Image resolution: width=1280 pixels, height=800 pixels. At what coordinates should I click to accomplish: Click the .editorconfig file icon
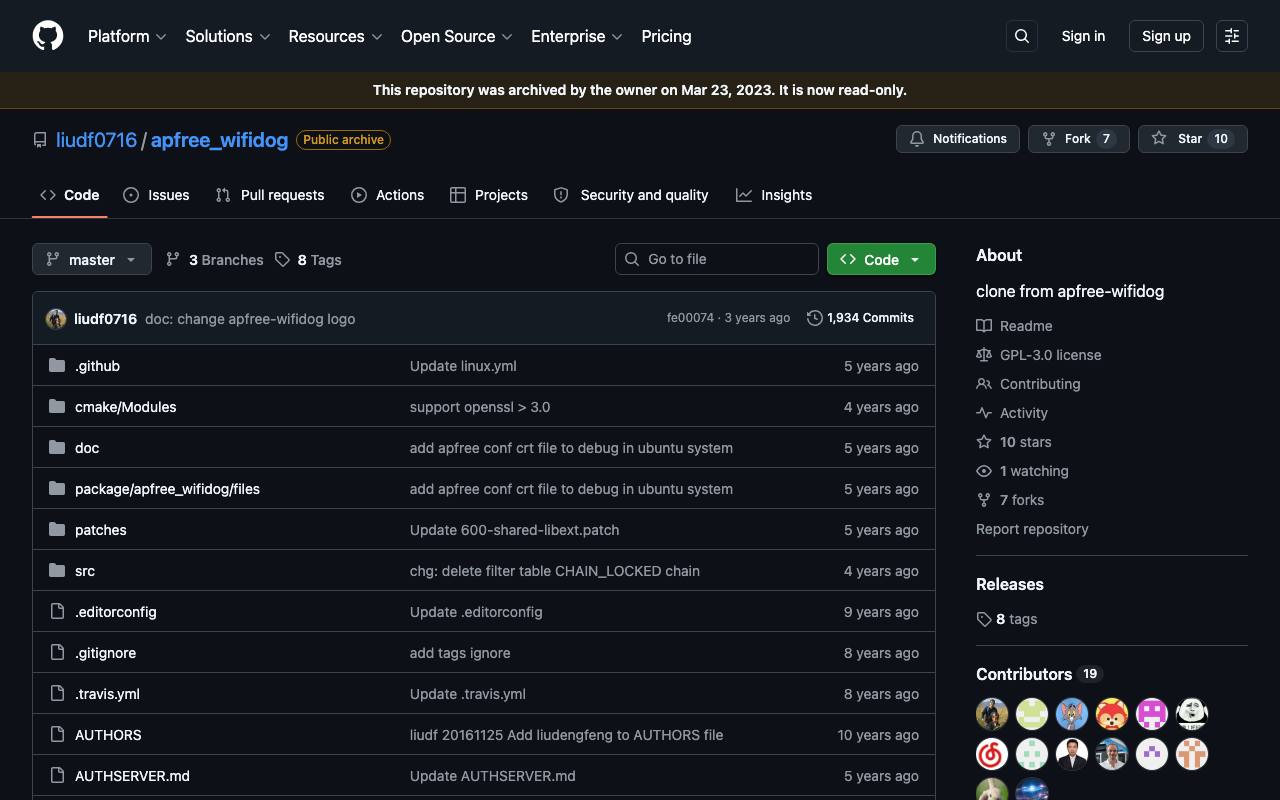[x=57, y=612]
